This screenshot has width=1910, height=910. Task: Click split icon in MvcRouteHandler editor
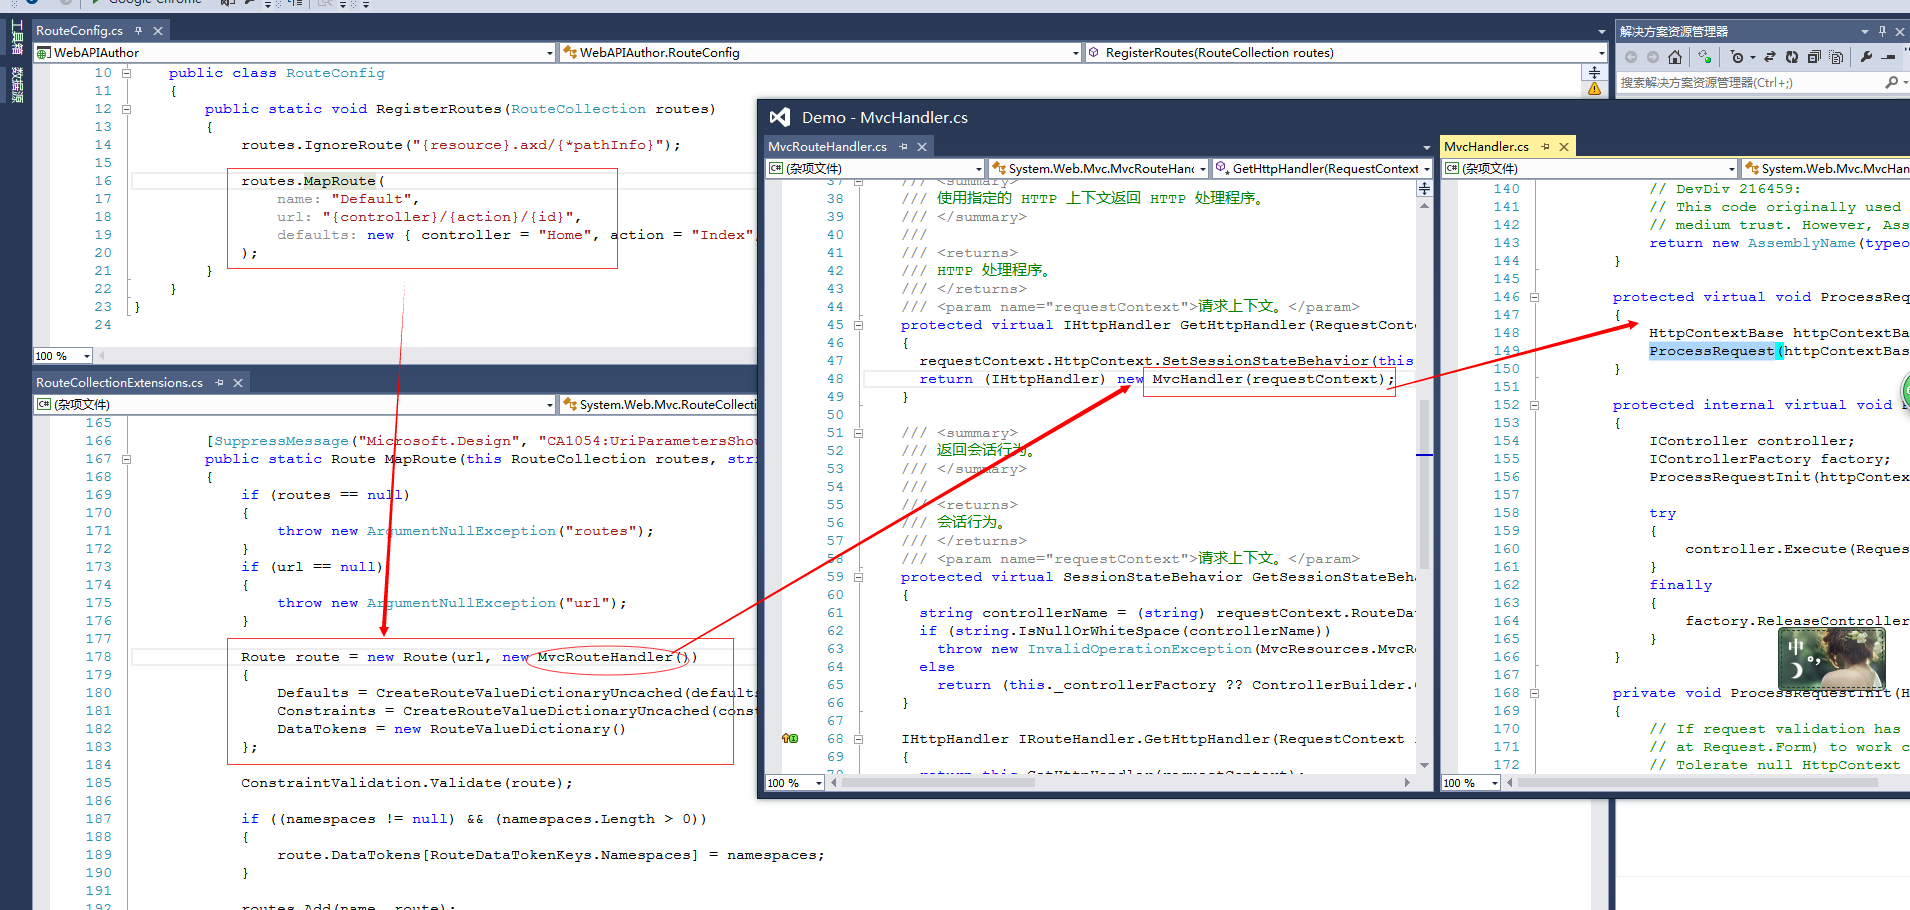[x=1424, y=188]
